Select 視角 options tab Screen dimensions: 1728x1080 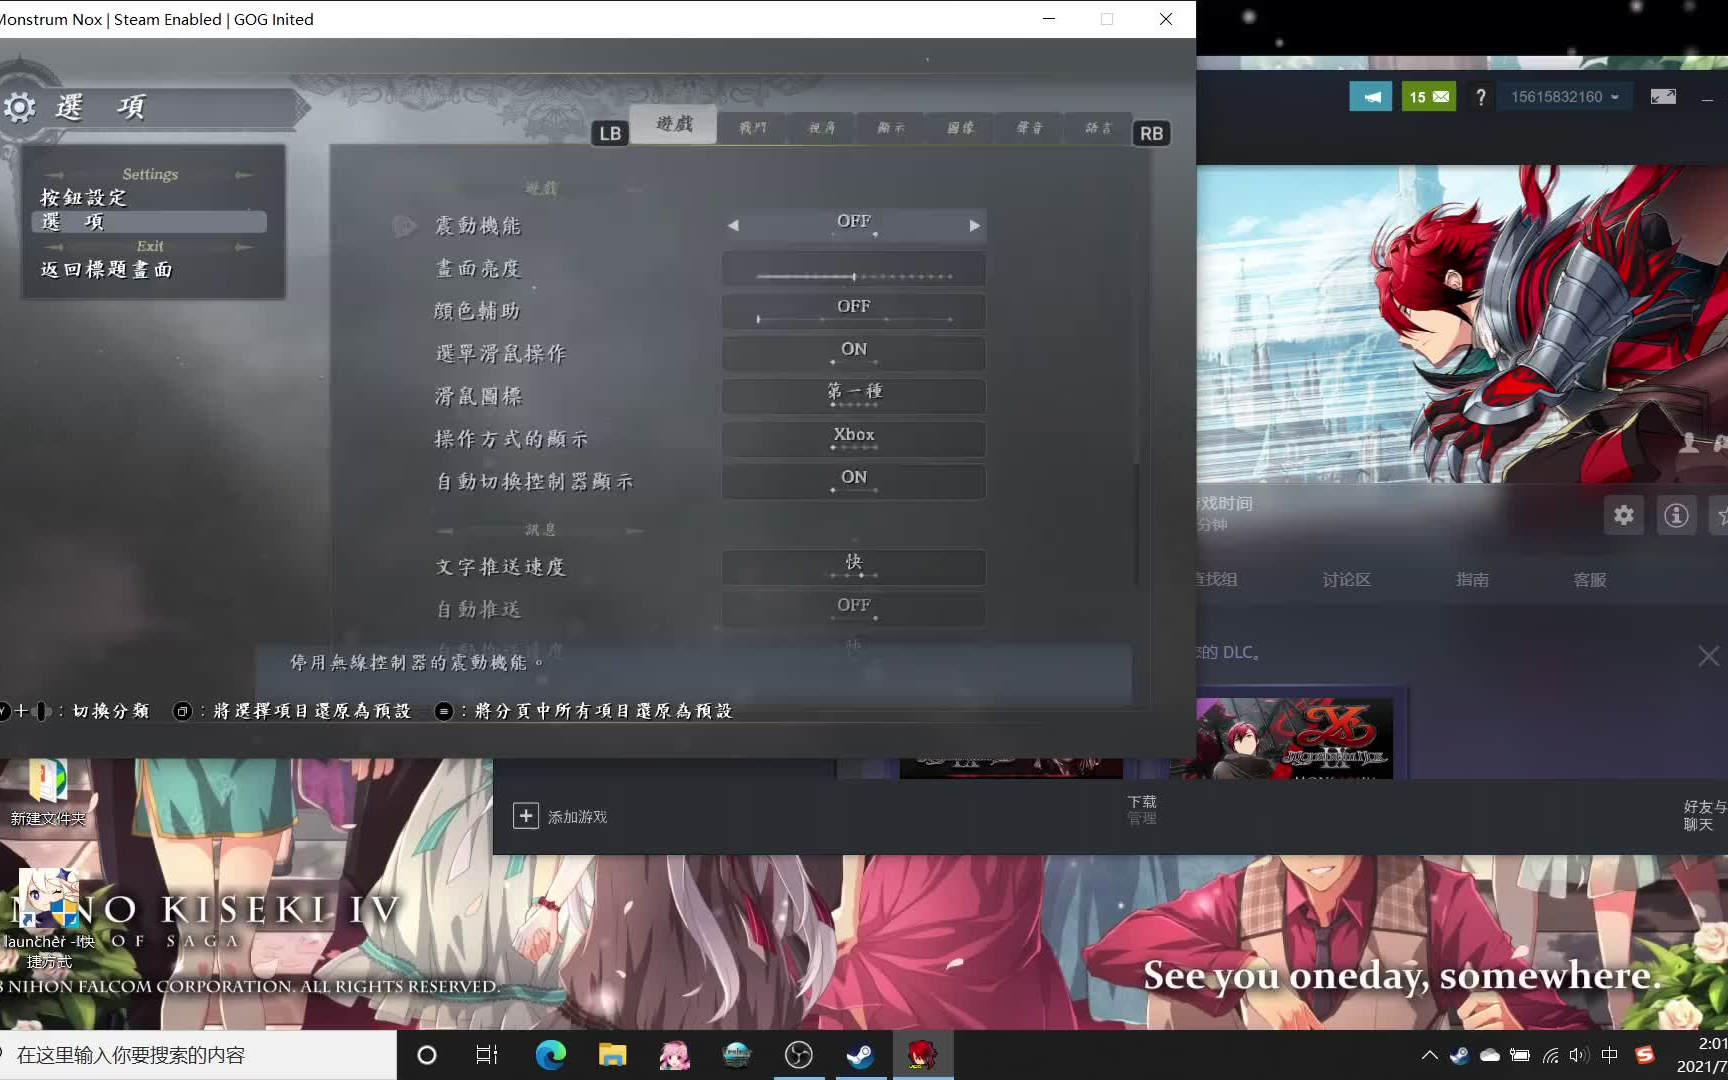click(x=822, y=128)
